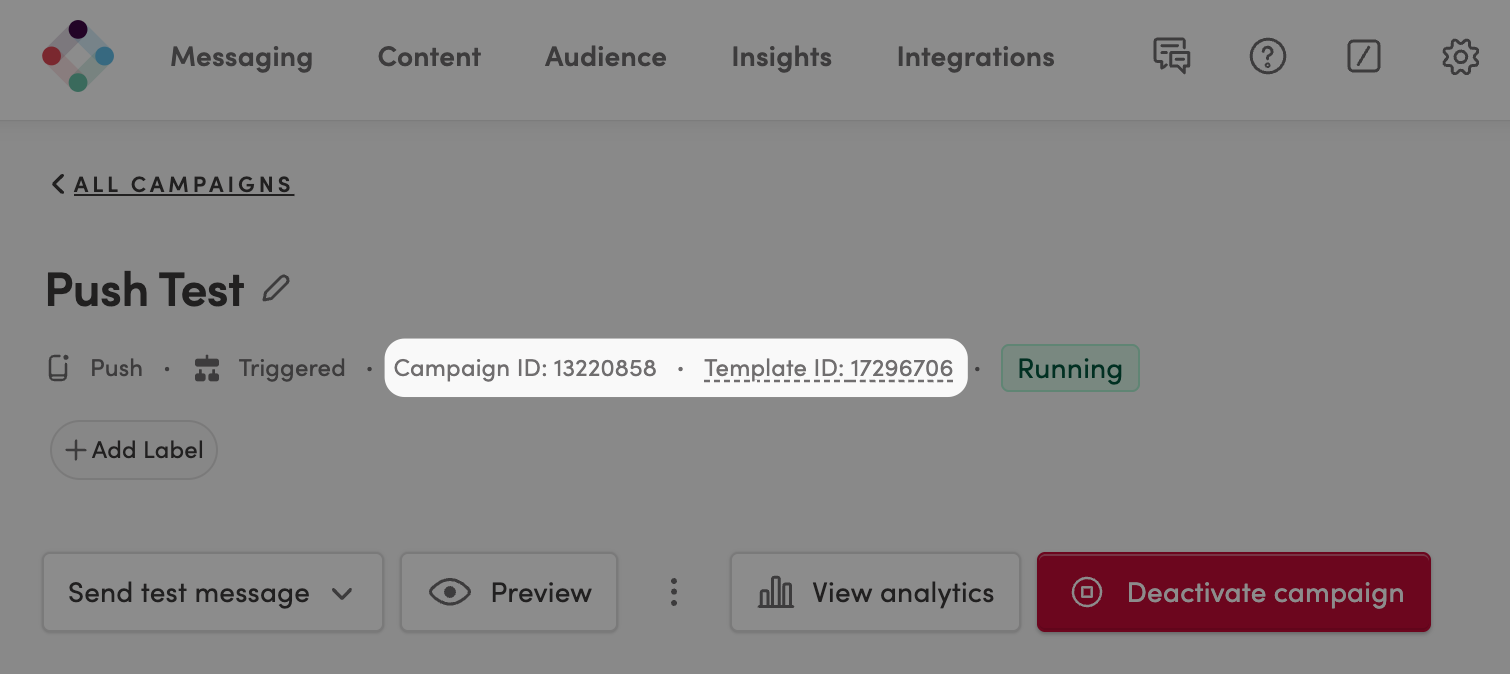Image resolution: width=1510 pixels, height=674 pixels.
Task: Click the Triggered delivery type icon
Action: tap(207, 368)
